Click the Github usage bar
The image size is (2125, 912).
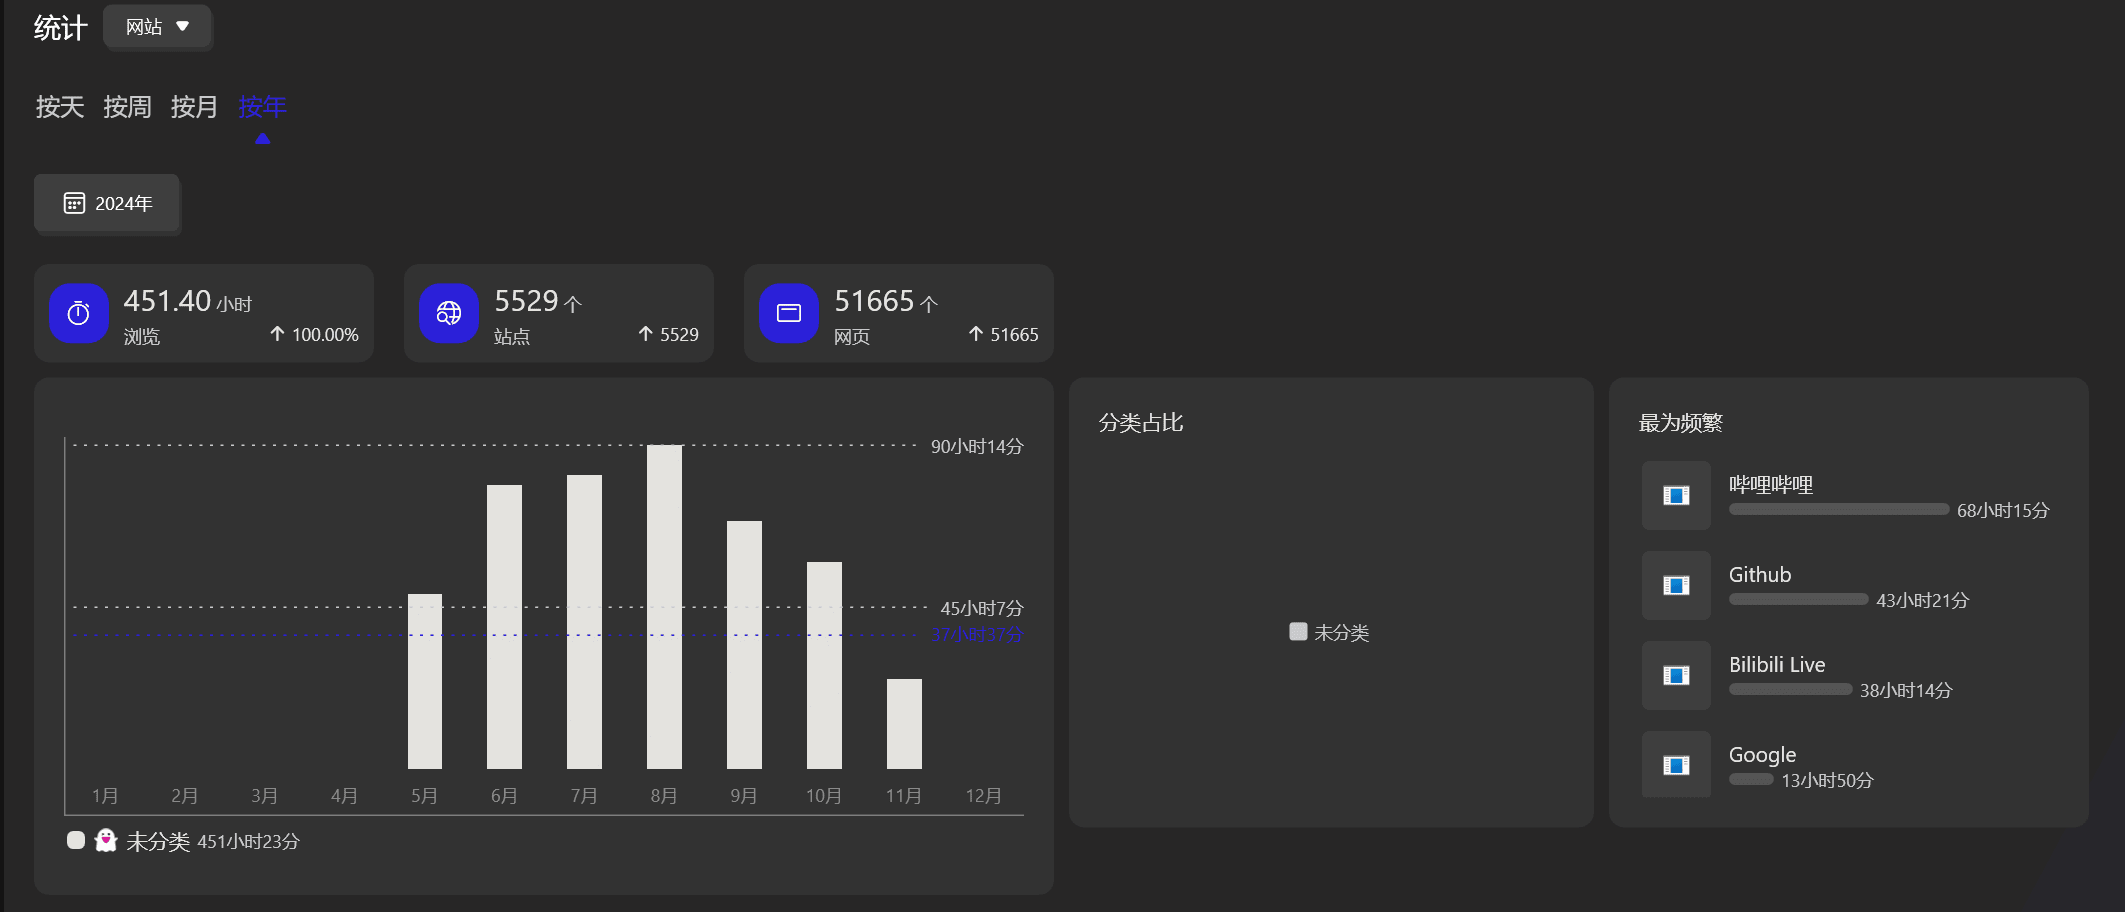pyautogui.click(x=1798, y=599)
